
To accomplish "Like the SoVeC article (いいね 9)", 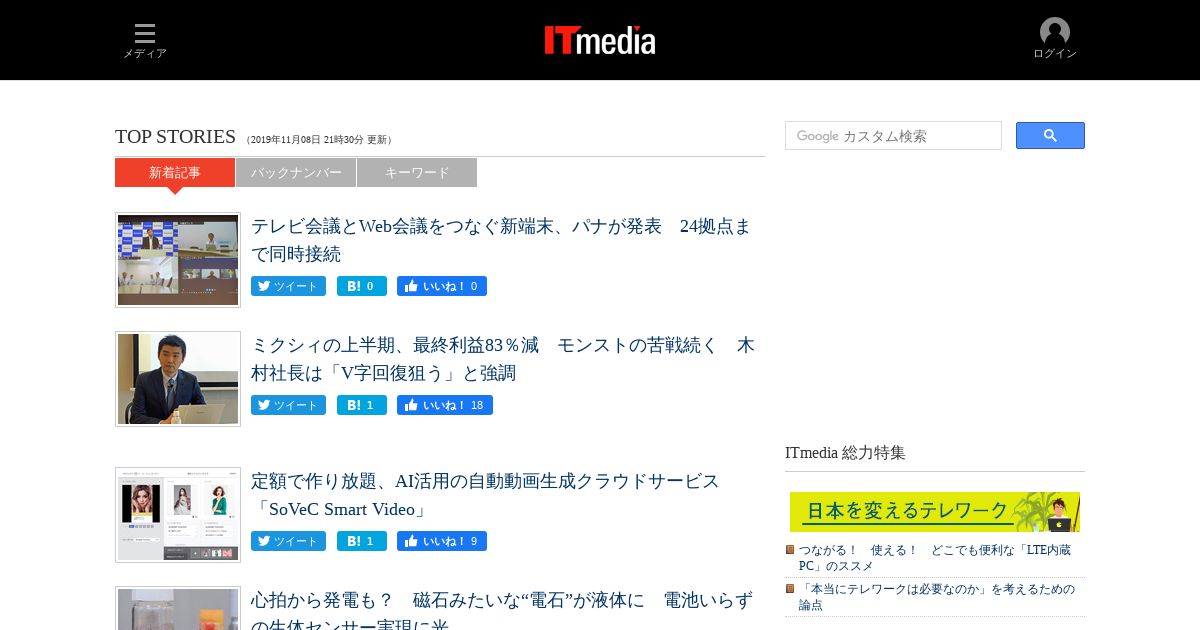I will click(442, 541).
